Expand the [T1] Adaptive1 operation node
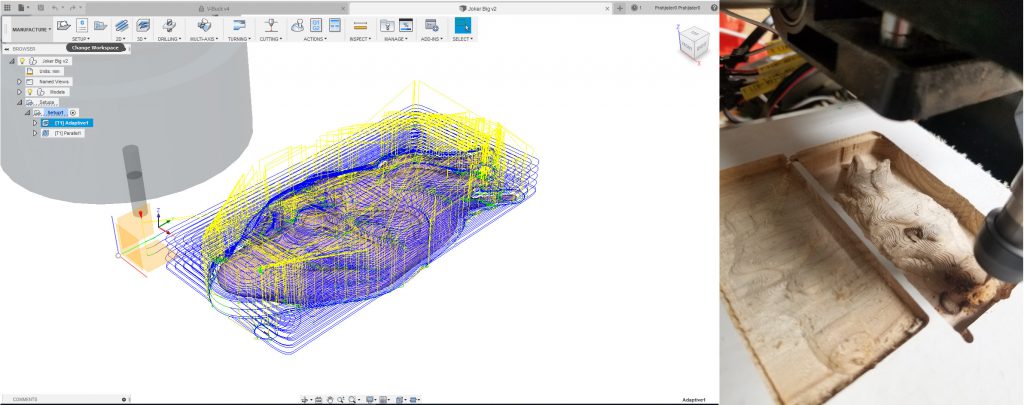Screen dimensions: 1024x405 pyautogui.click(x=35, y=123)
